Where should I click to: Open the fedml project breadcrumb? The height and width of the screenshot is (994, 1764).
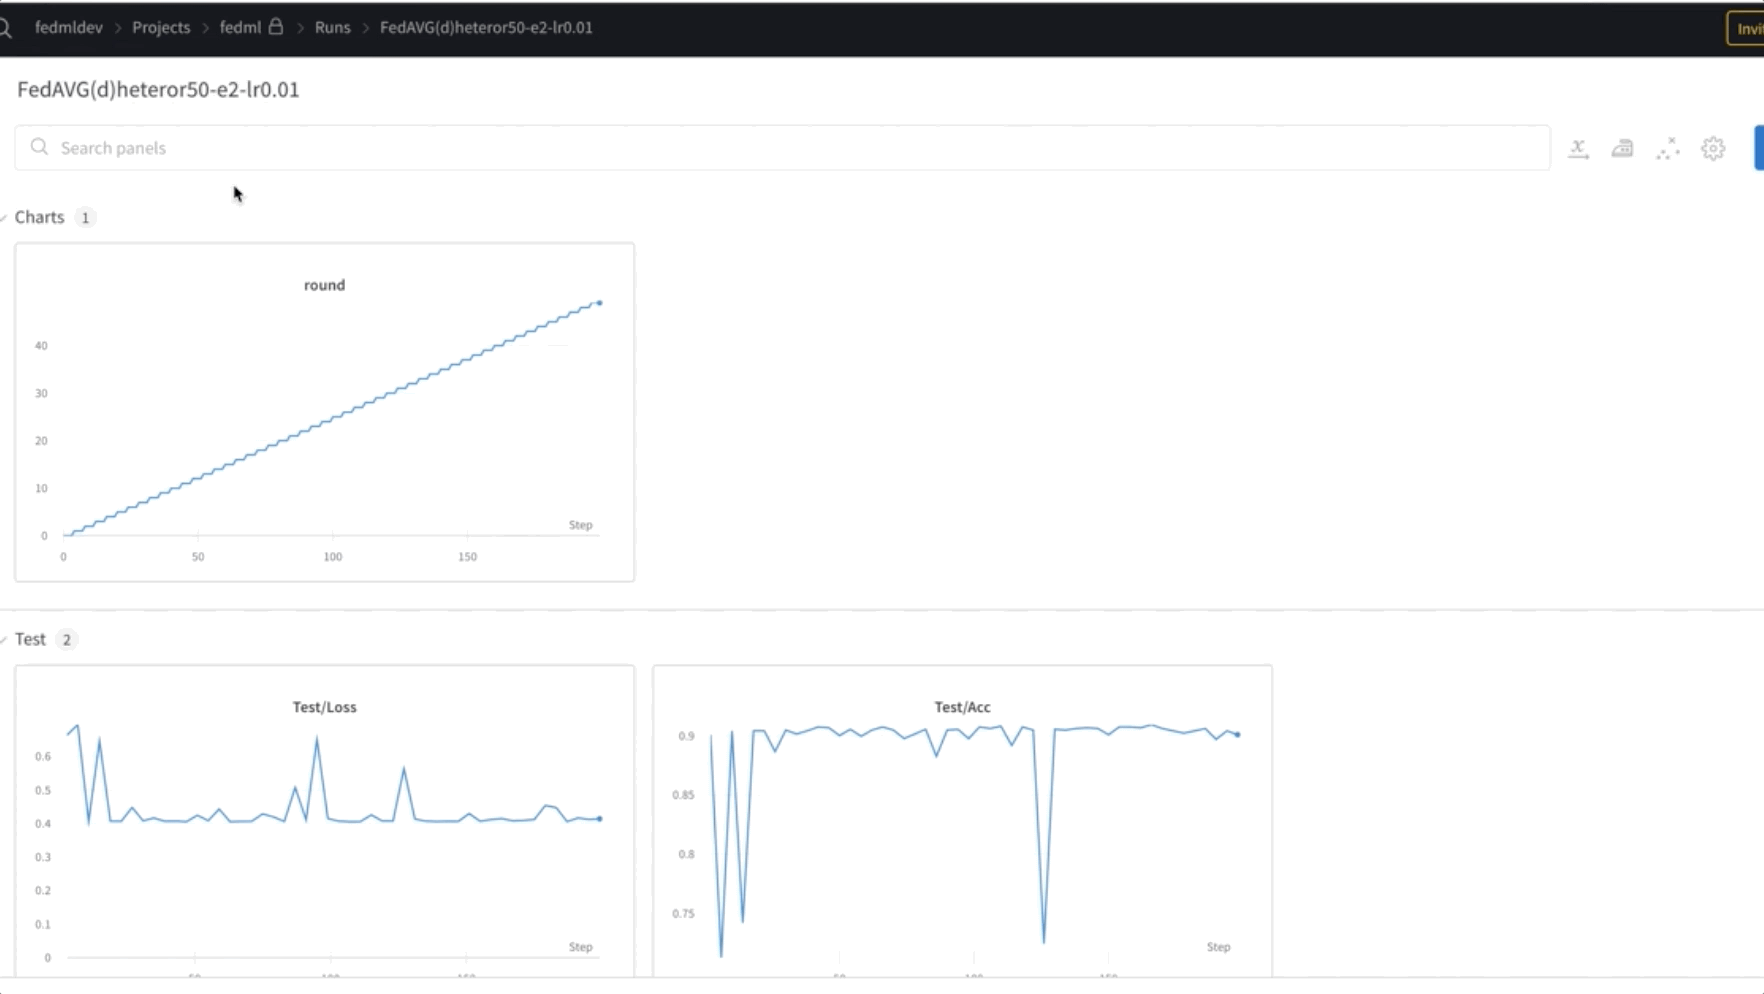(x=240, y=27)
